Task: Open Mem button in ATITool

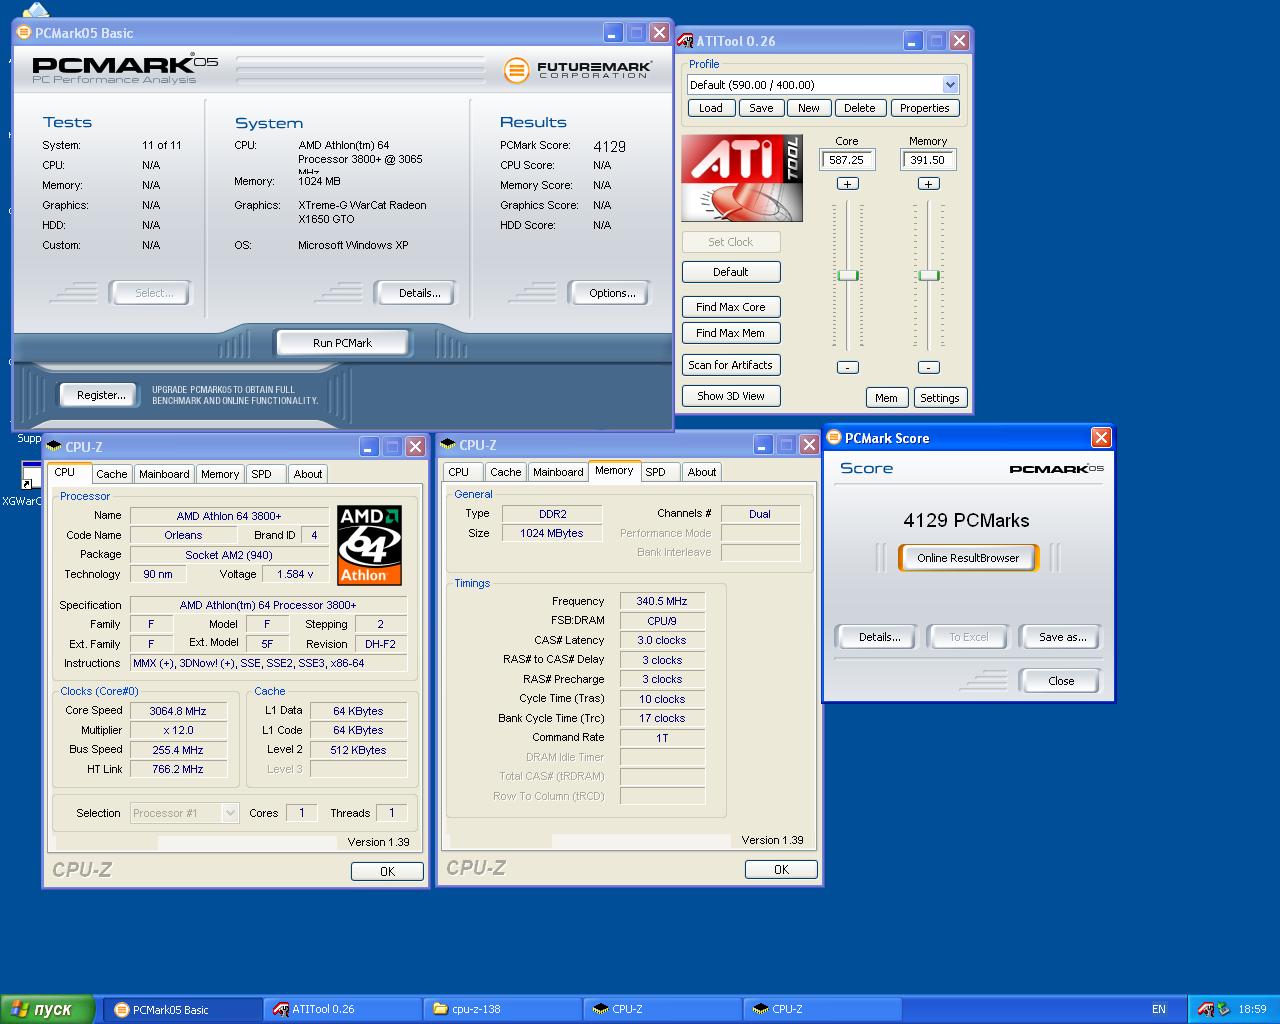Action: (886, 398)
